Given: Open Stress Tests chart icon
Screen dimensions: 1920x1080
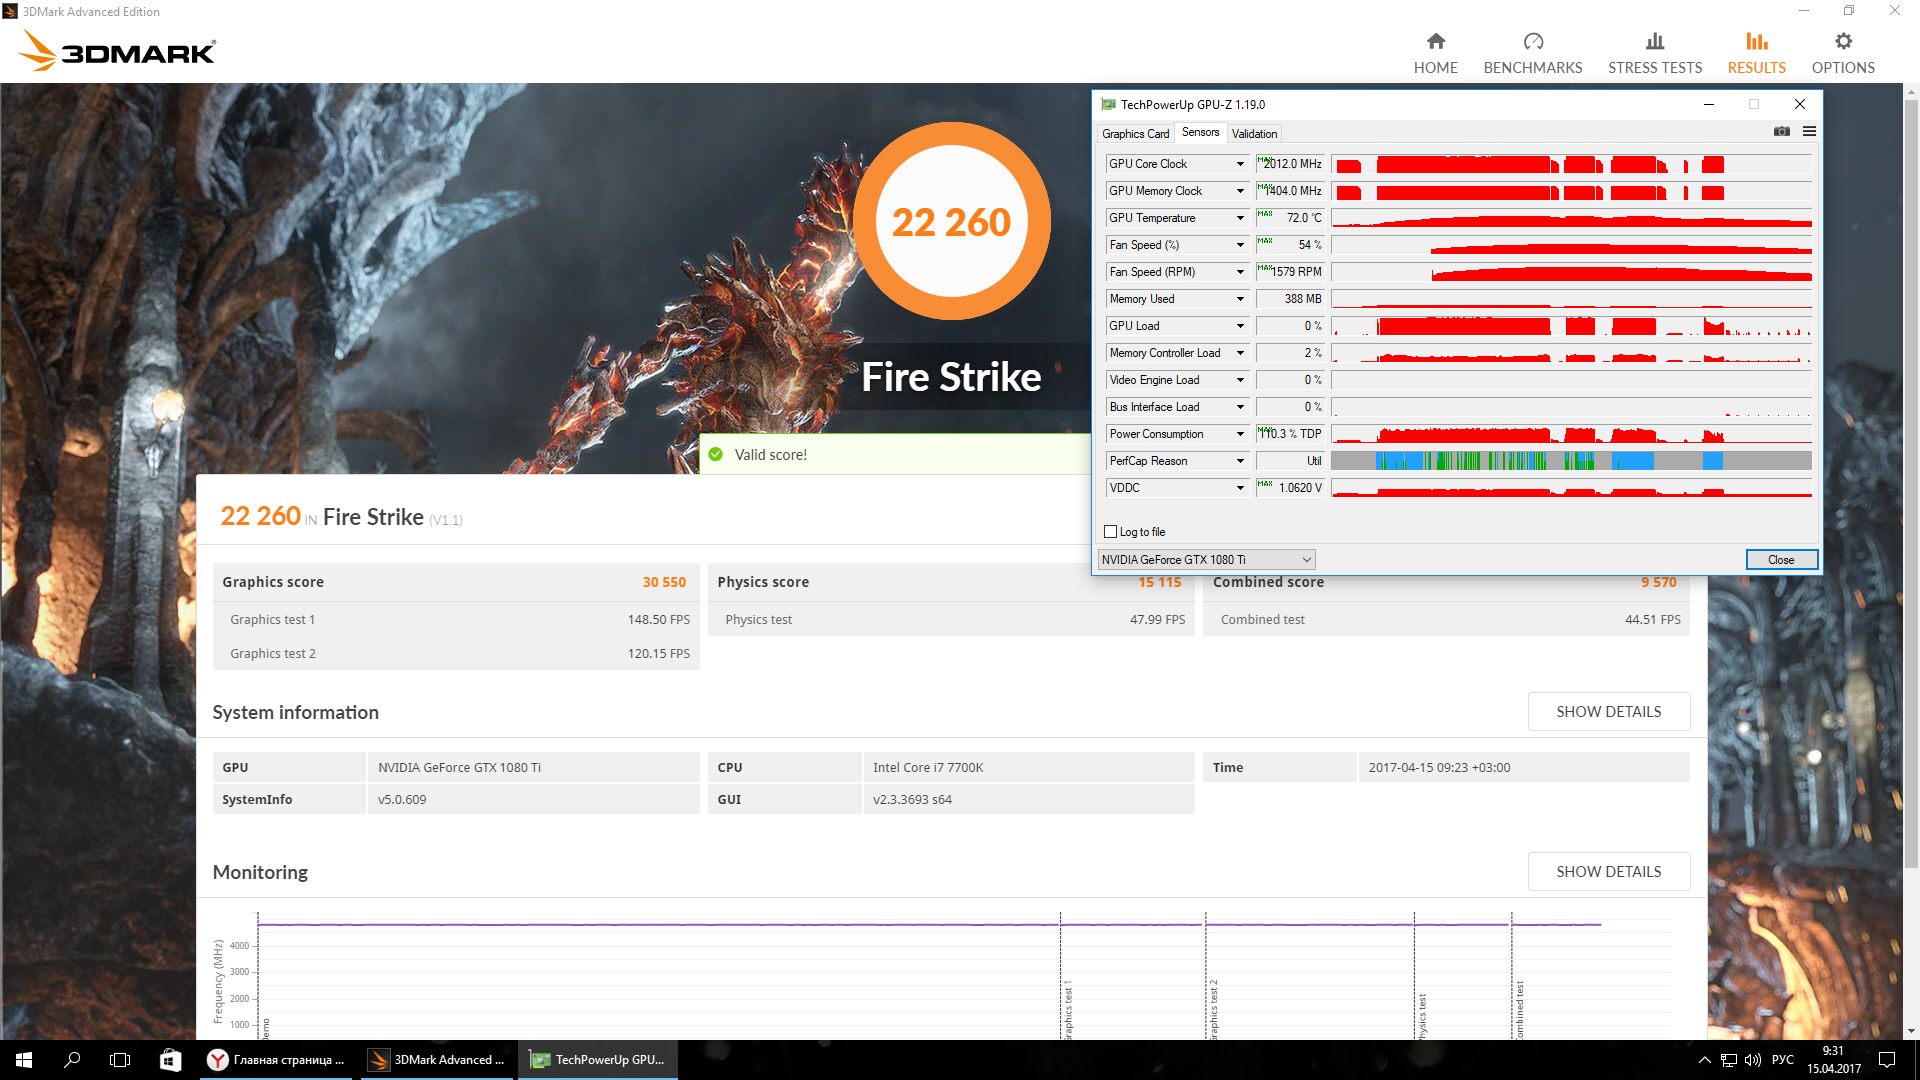Looking at the screenshot, I should click(1654, 42).
